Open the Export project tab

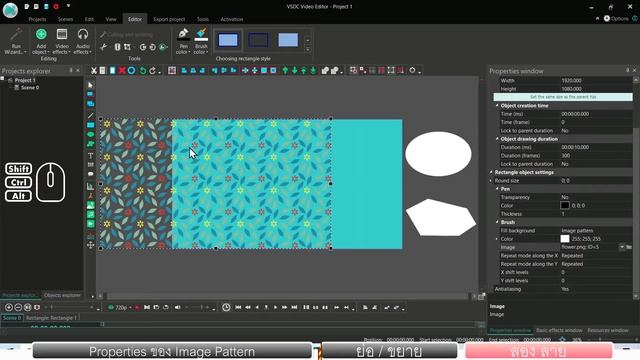click(169, 19)
